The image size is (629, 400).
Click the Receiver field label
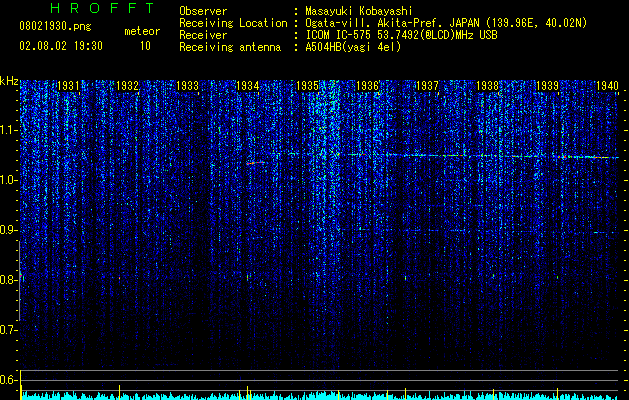pyautogui.click(x=203, y=35)
